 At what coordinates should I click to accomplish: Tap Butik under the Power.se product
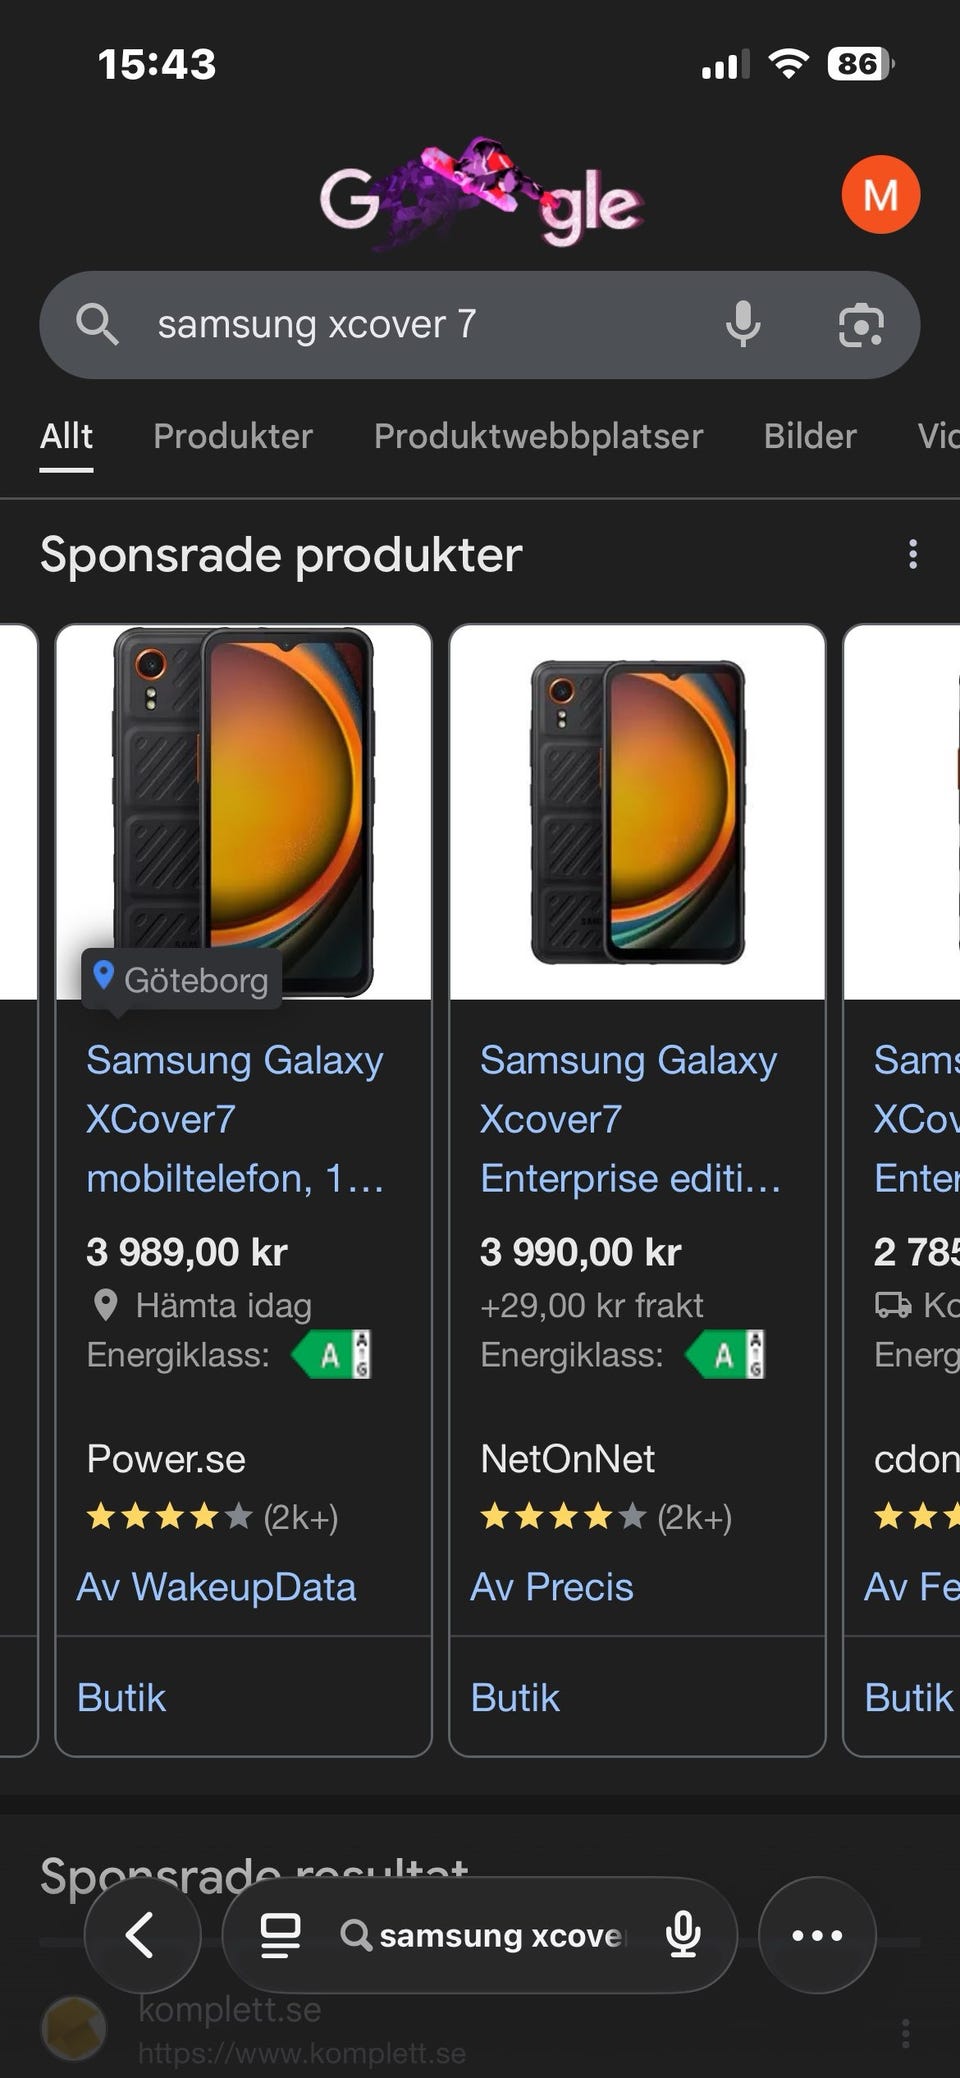[x=121, y=1698]
